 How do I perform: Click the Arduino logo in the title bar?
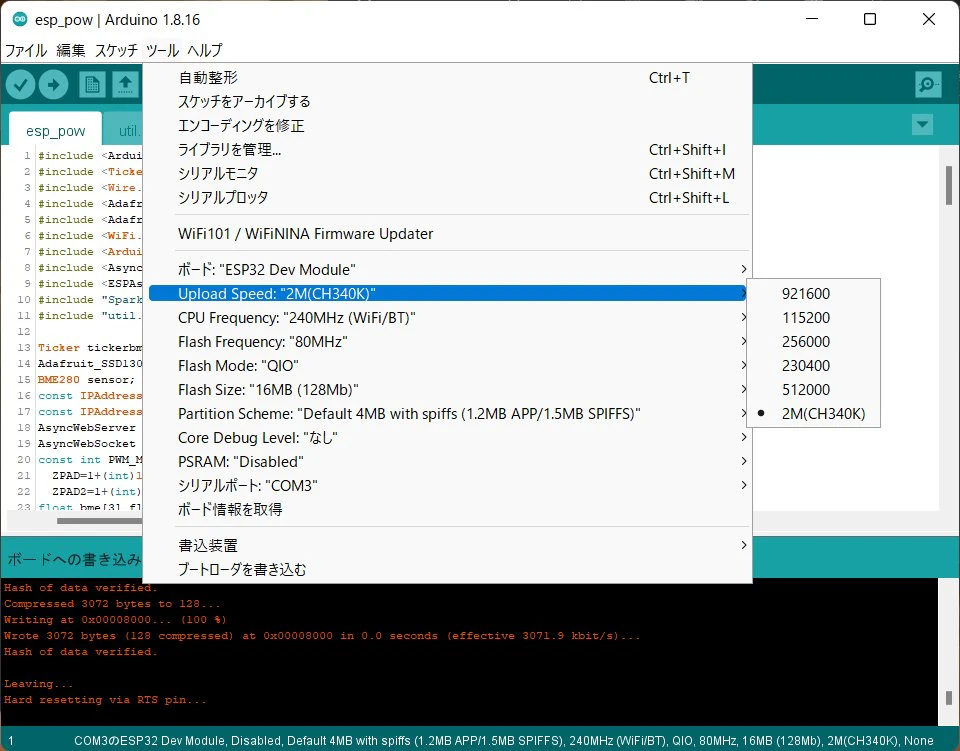tap(20, 19)
